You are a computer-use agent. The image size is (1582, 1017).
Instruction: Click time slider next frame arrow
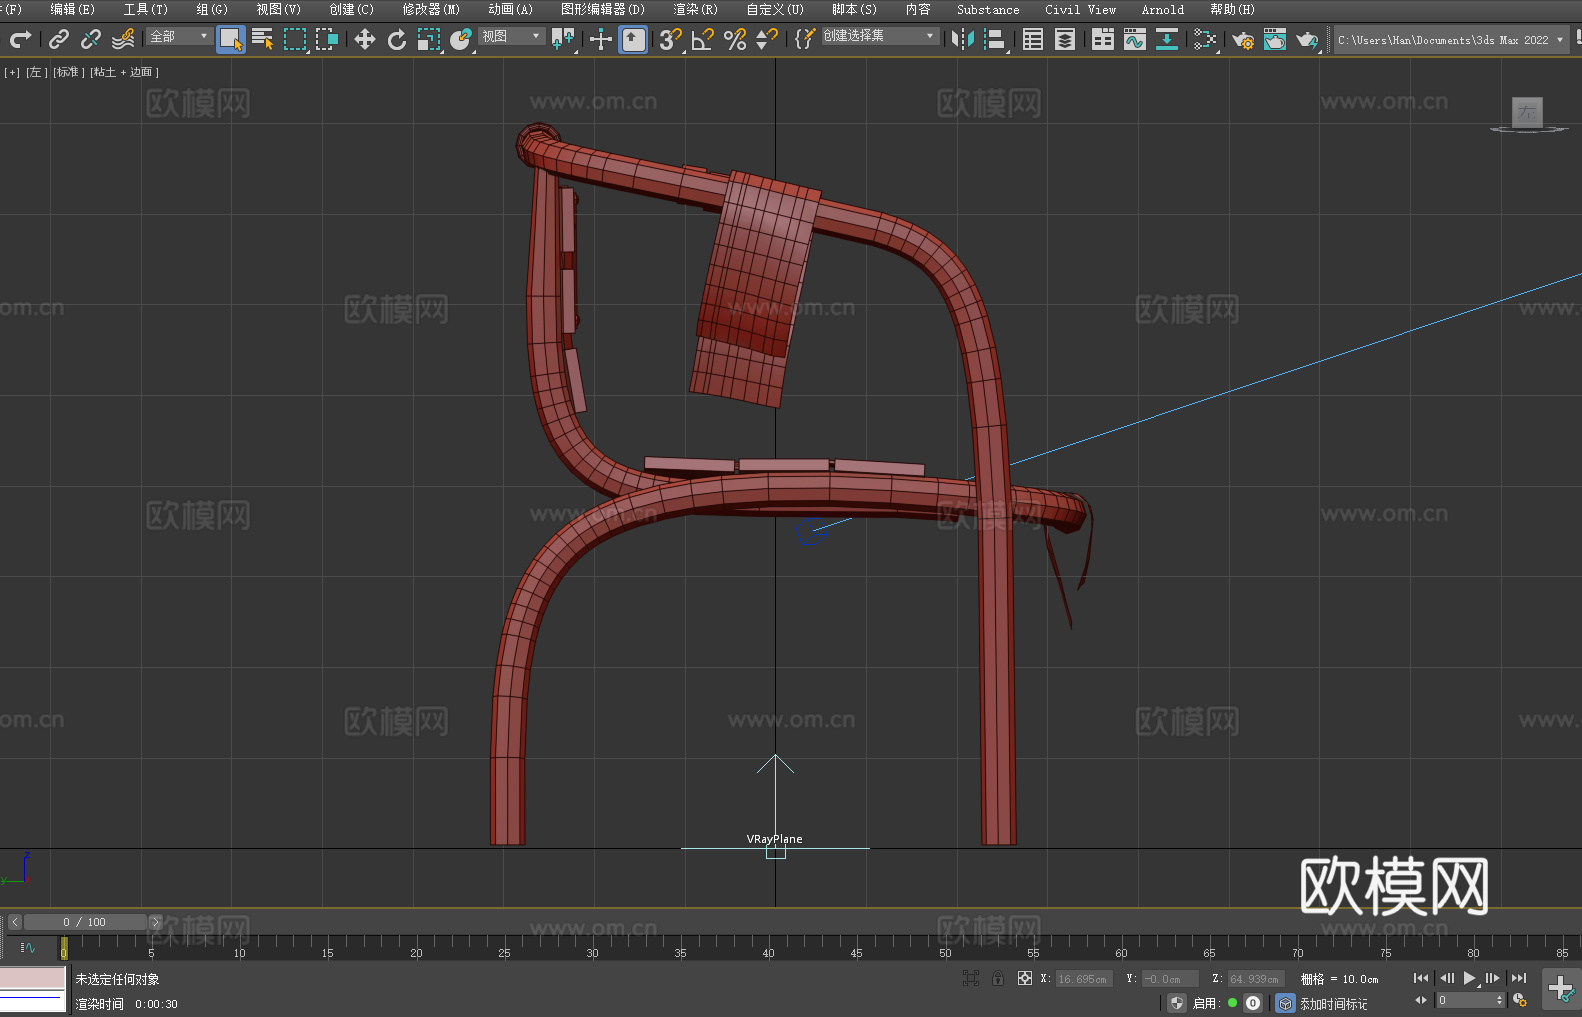click(x=155, y=922)
